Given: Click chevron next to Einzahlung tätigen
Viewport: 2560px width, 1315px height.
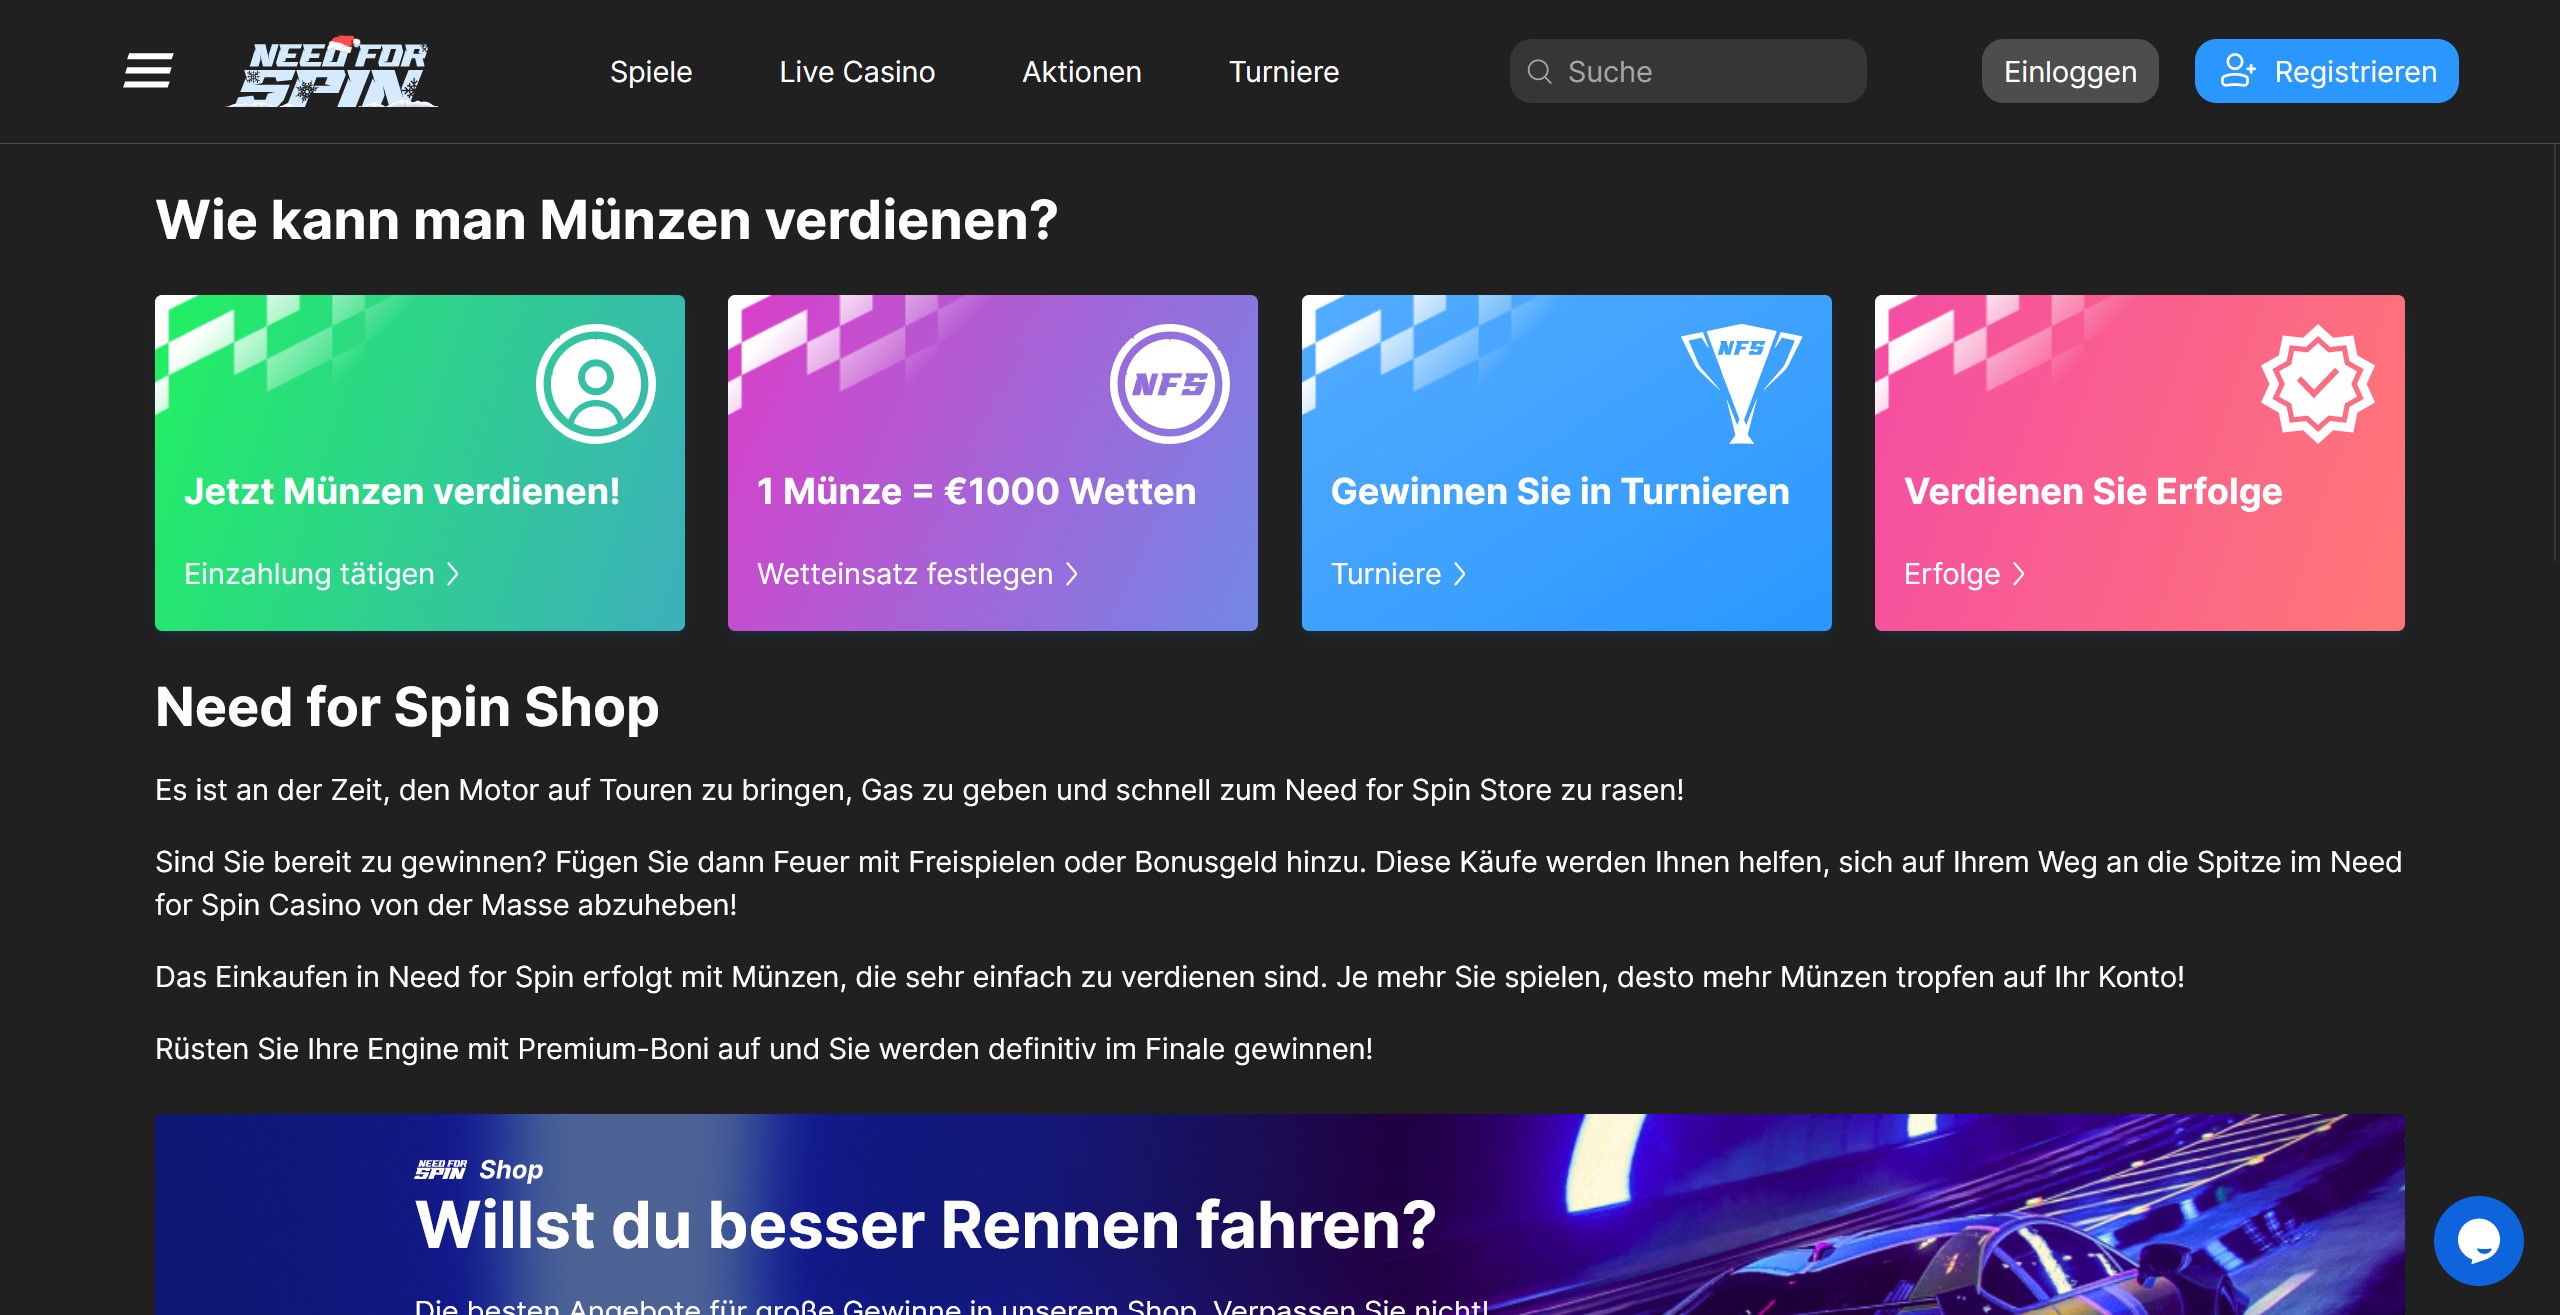Looking at the screenshot, I should click(x=453, y=574).
